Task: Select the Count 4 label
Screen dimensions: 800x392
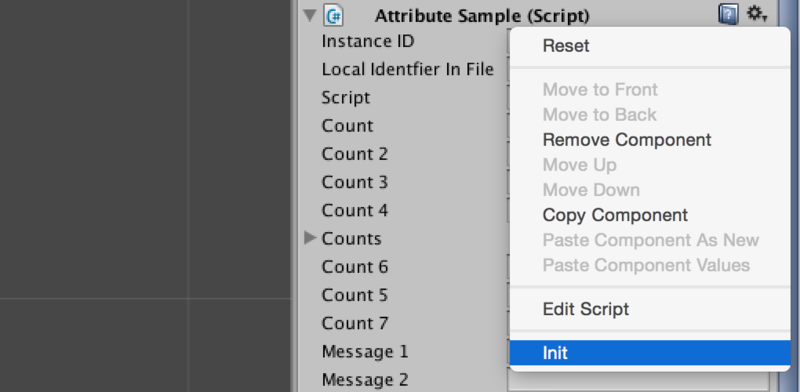Action: point(355,210)
